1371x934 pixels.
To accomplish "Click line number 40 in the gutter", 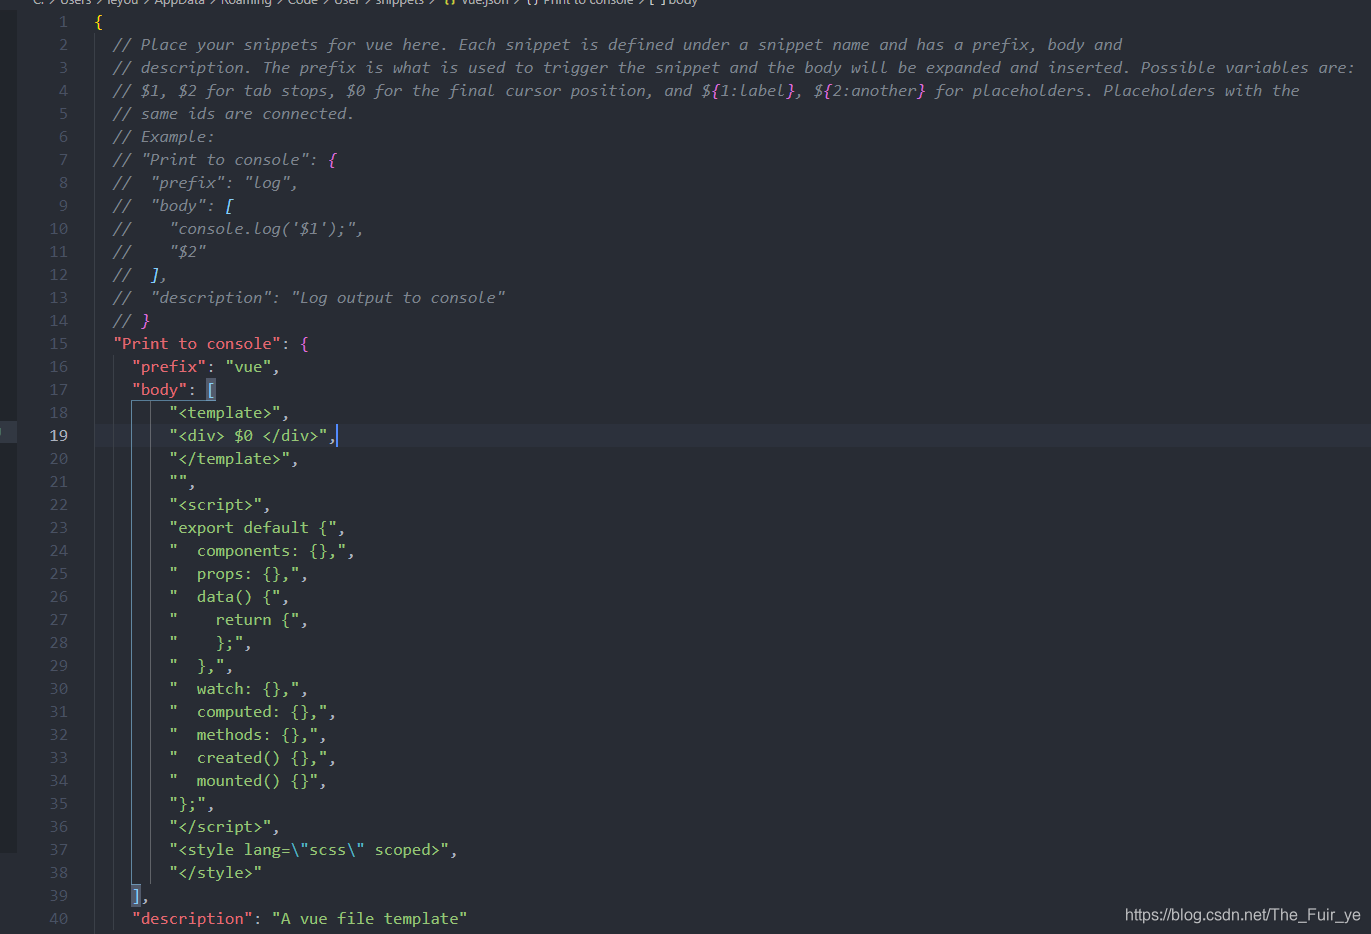I will [59, 919].
